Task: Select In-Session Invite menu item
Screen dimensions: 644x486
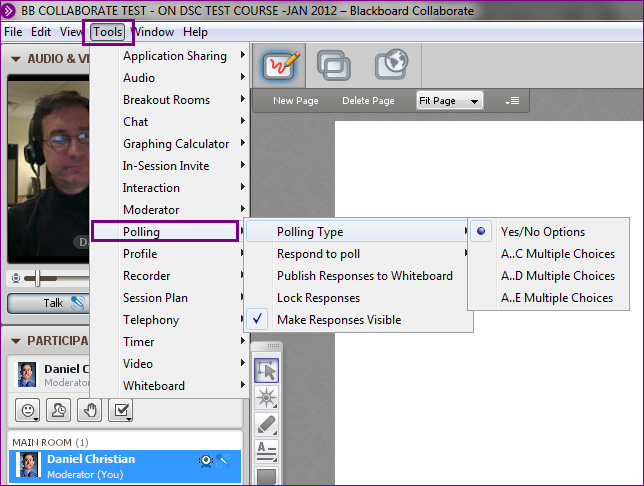Action: click(x=169, y=166)
